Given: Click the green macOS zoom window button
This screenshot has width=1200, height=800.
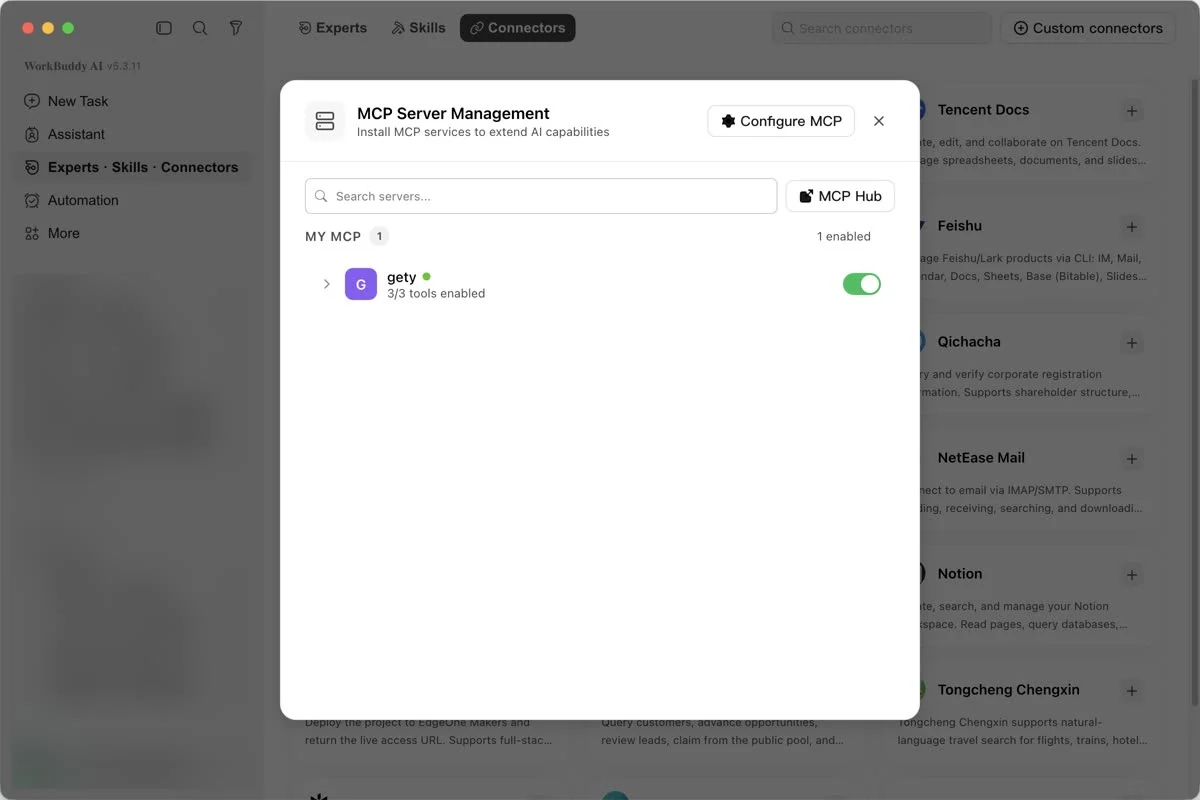Looking at the screenshot, I should (68, 28).
